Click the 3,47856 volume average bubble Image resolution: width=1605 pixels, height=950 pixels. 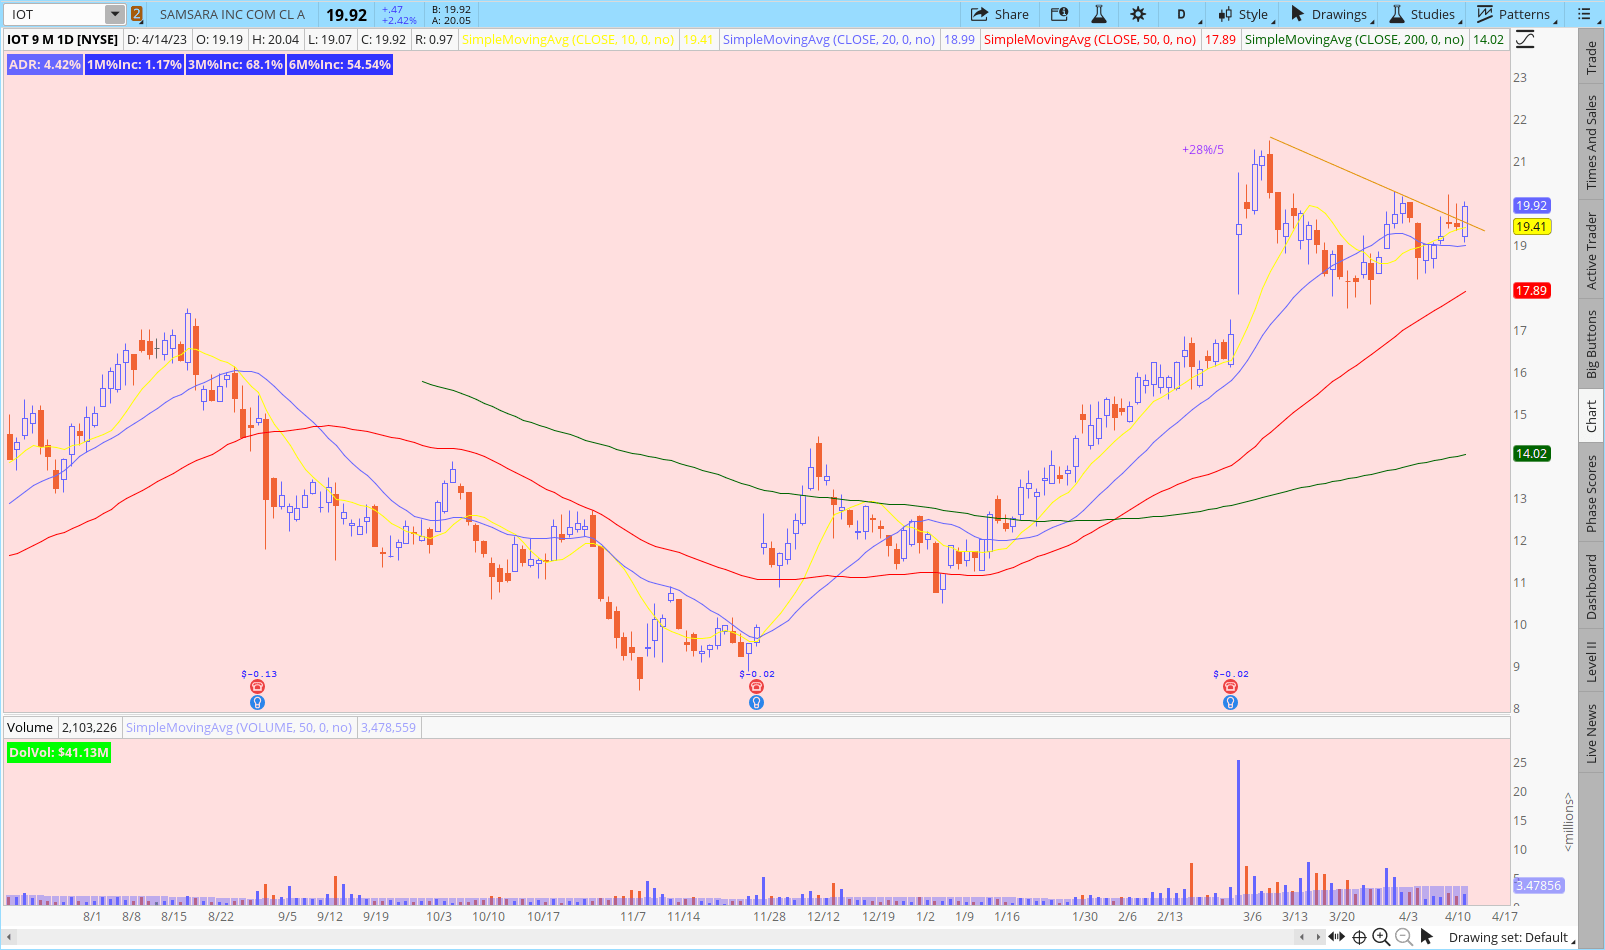coord(1538,886)
